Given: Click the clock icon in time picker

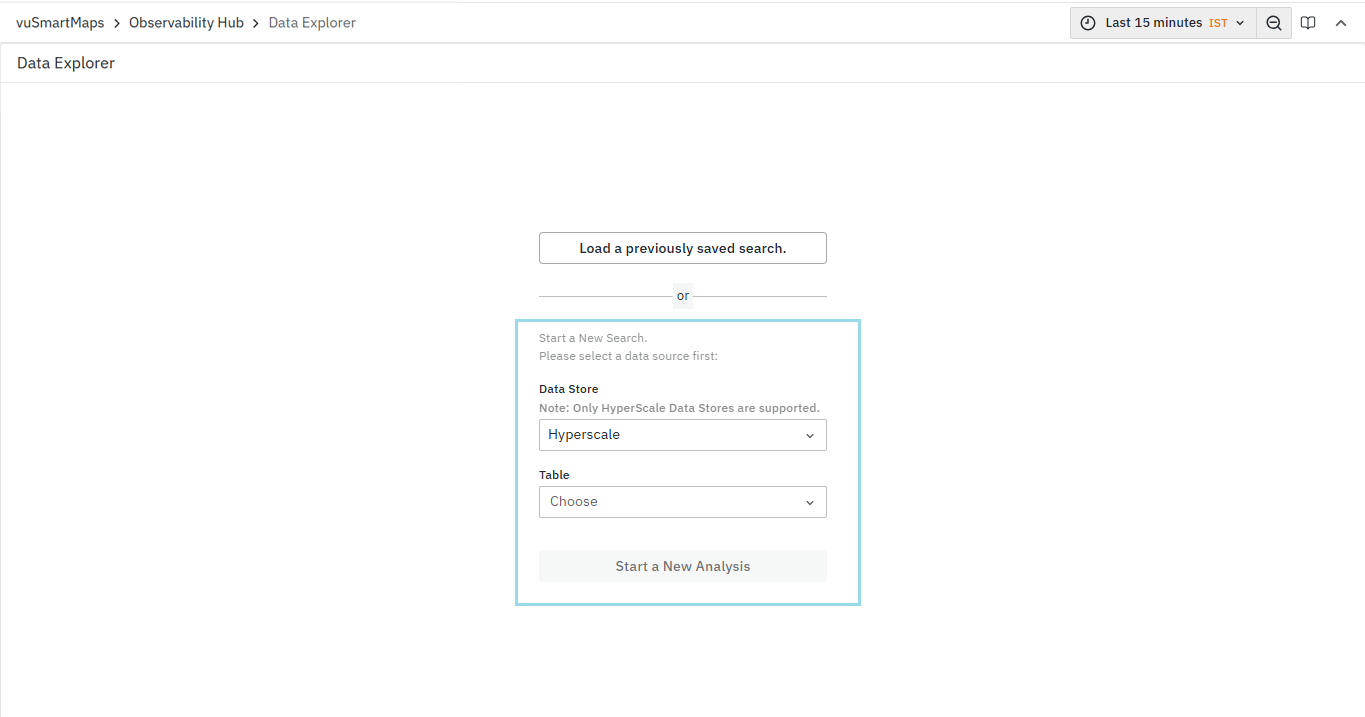Looking at the screenshot, I should (x=1088, y=23).
